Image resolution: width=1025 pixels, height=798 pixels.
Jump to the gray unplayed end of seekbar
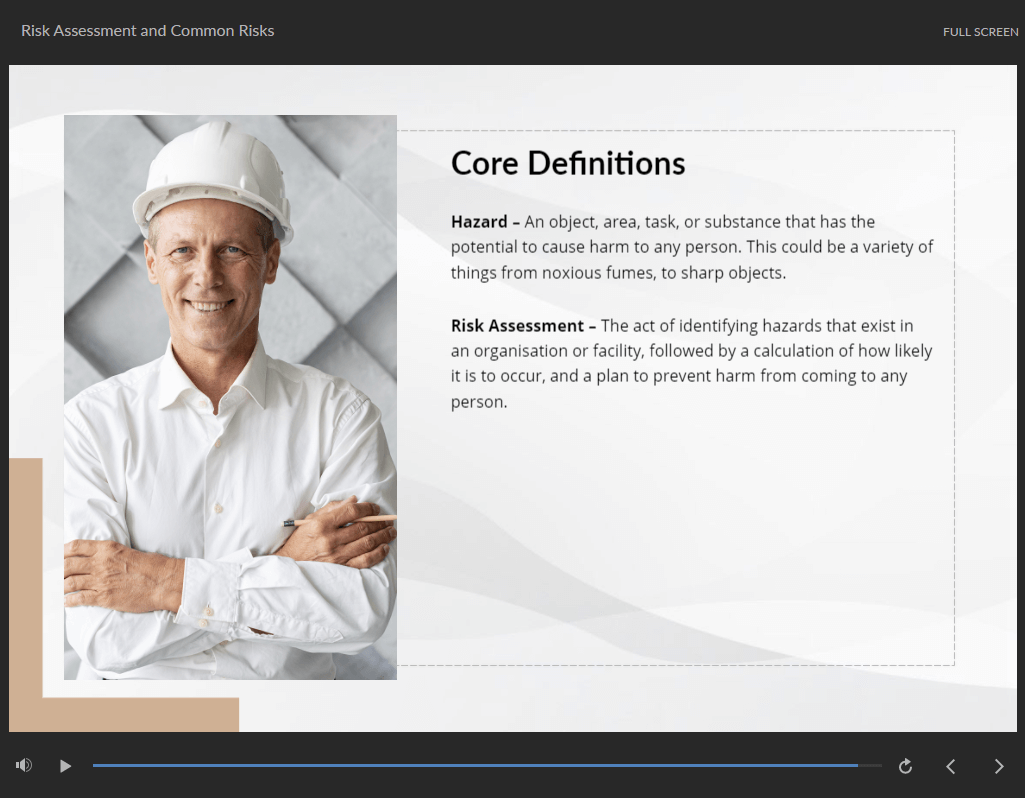coord(871,766)
